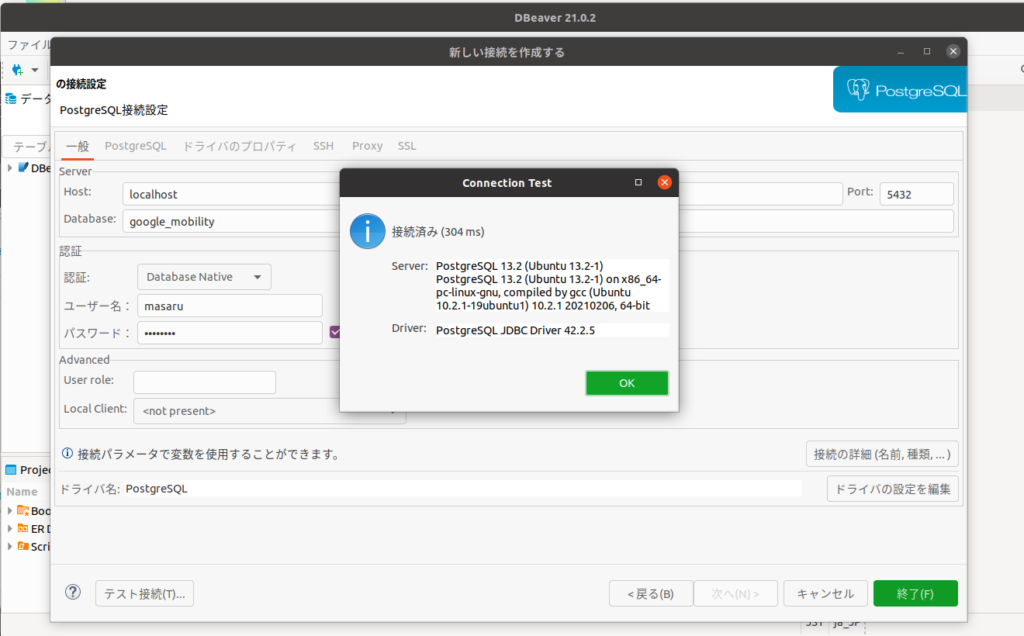The height and width of the screenshot is (636, 1024).
Task: Open the Database Native authentication dropdown
Action: pos(204,277)
